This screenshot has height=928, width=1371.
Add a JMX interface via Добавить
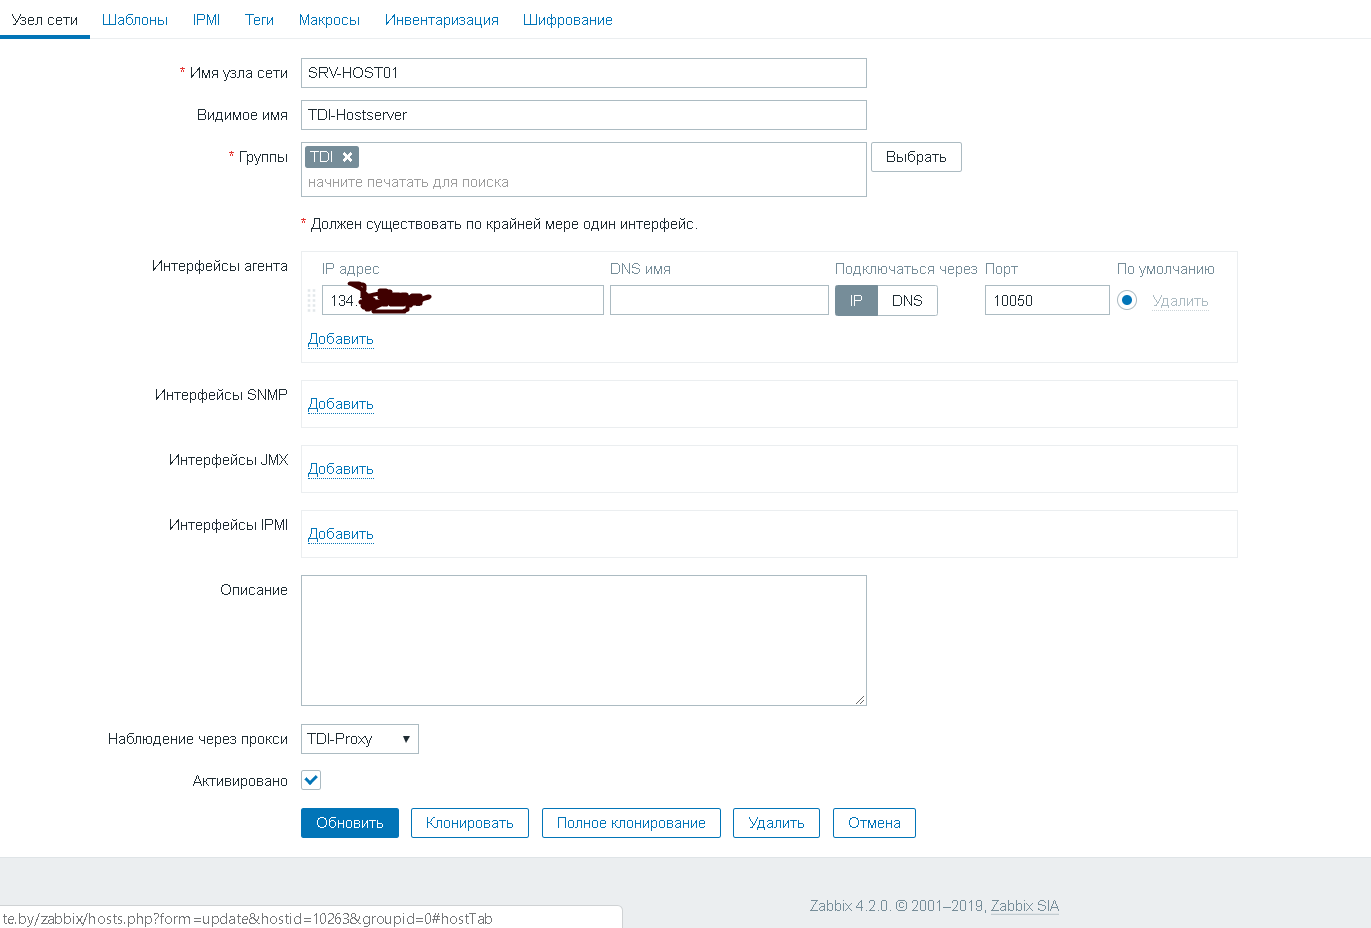[340, 469]
